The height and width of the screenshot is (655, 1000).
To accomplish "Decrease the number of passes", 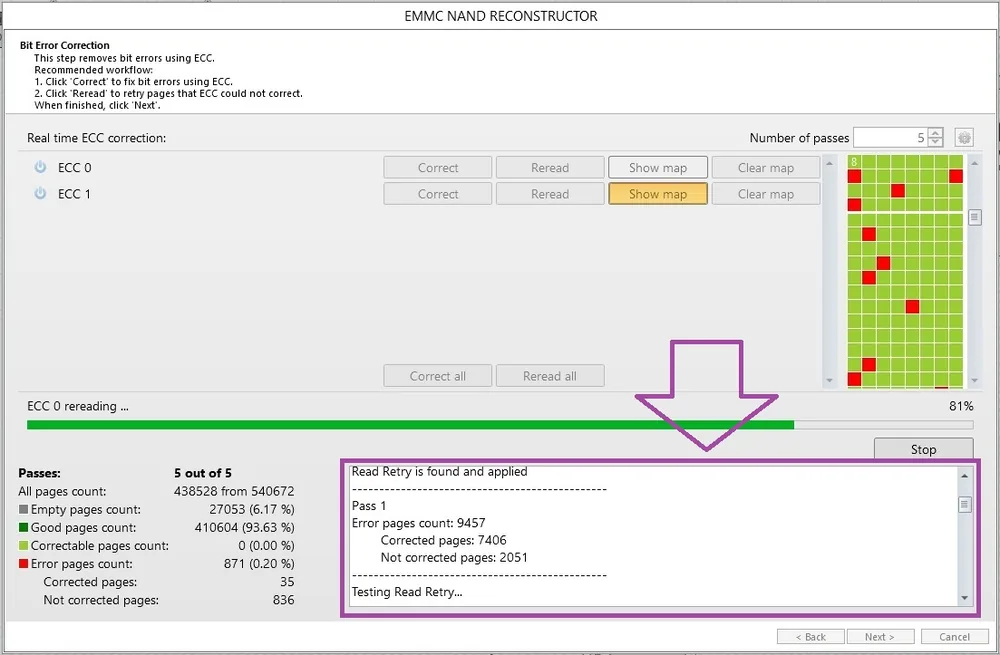I will click(936, 142).
